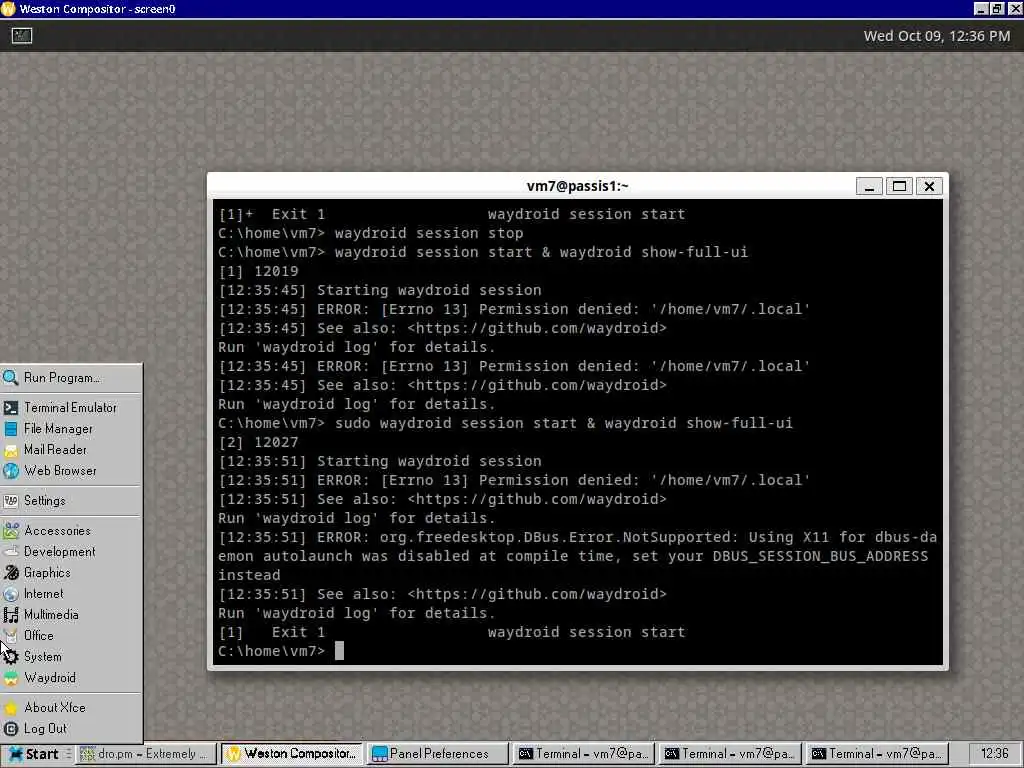
Task: Expand the Graphics submenu
Action: (x=71, y=572)
